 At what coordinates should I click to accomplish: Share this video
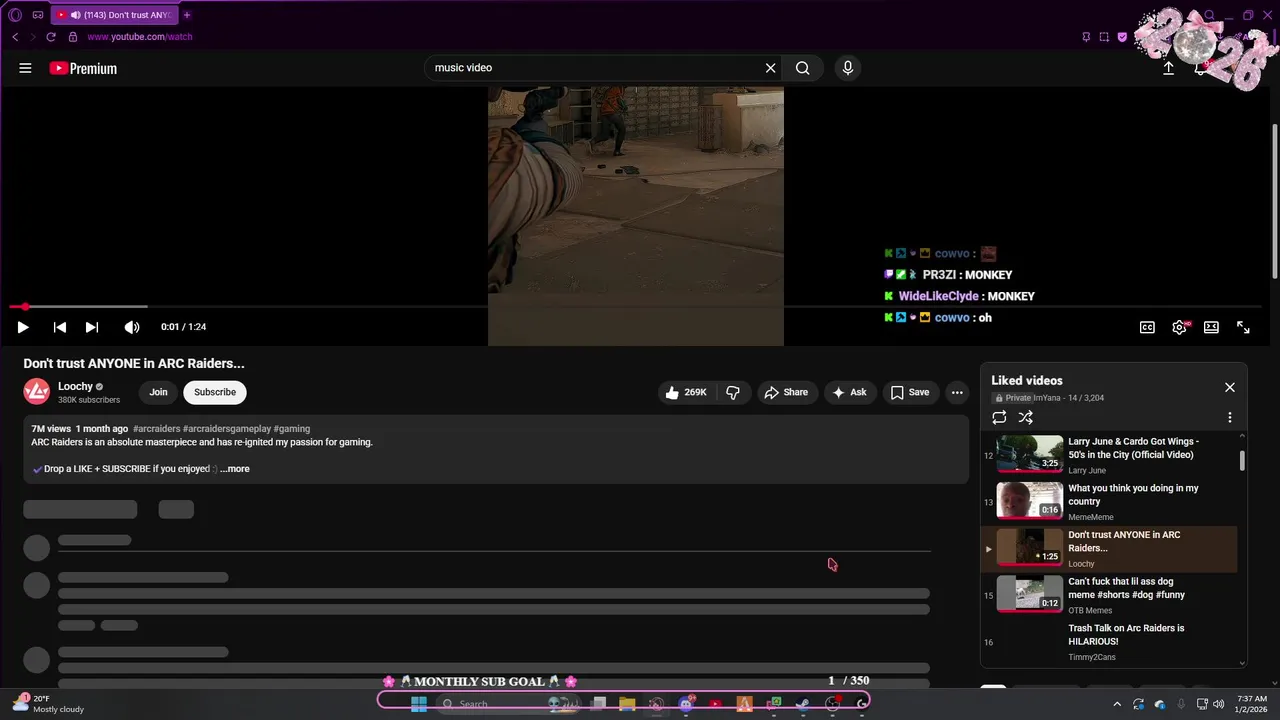(786, 392)
